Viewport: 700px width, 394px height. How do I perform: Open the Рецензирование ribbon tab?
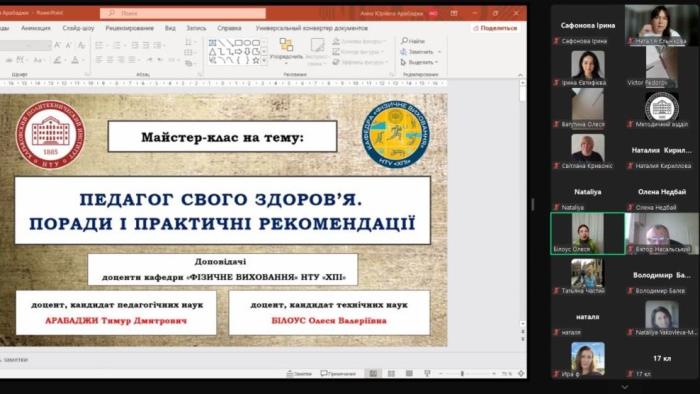(x=129, y=28)
